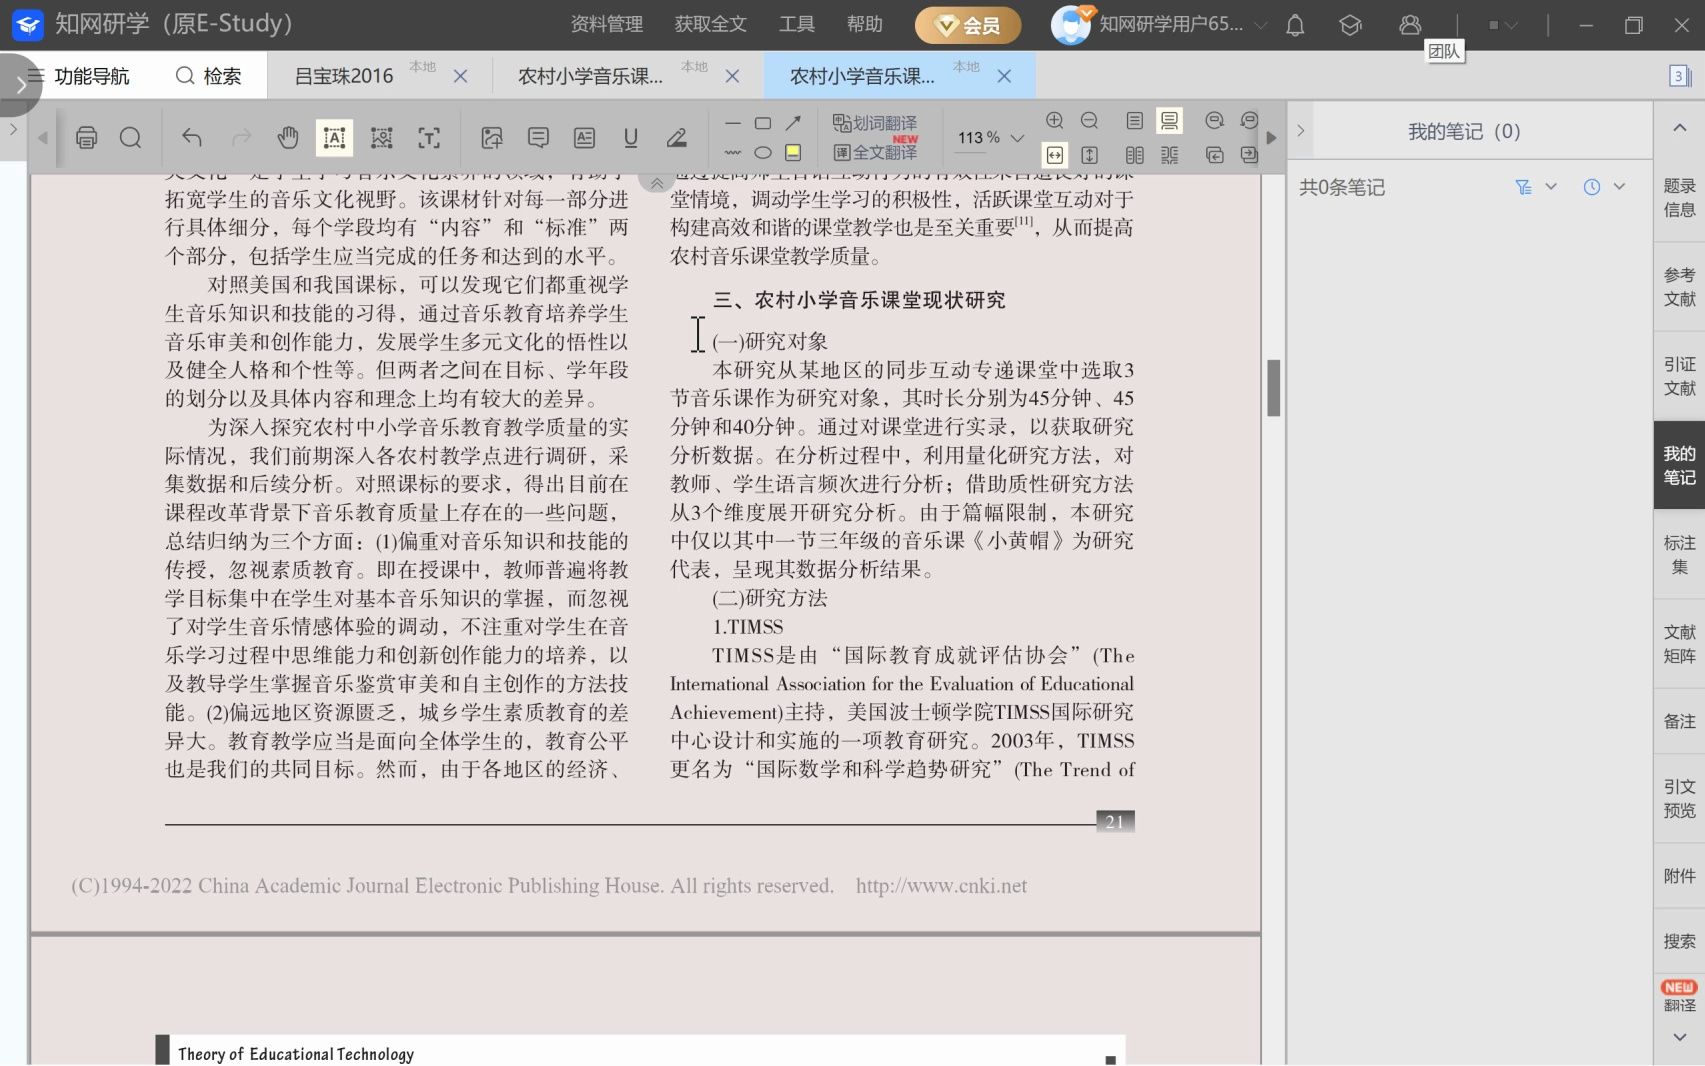The height and width of the screenshot is (1066, 1705).
Task: Click the text box annotation icon
Action: [584, 138]
